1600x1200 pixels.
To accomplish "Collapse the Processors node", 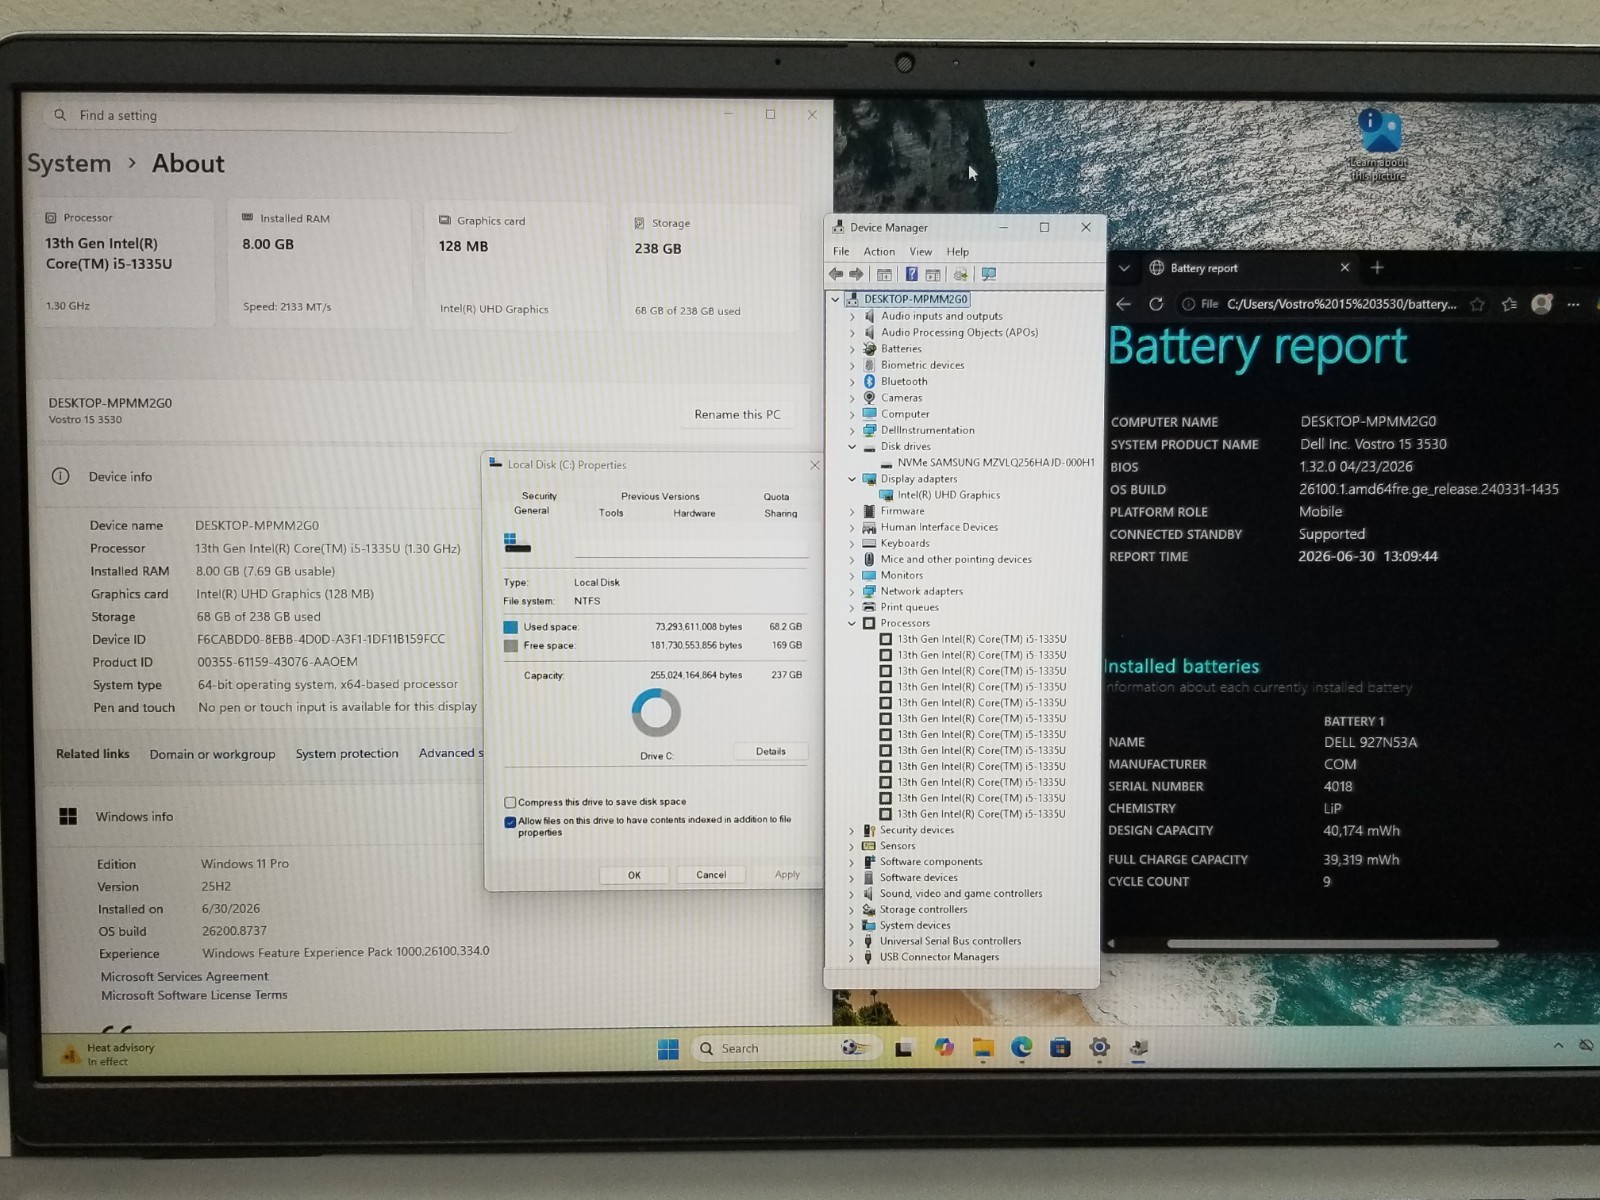I will click(x=852, y=623).
